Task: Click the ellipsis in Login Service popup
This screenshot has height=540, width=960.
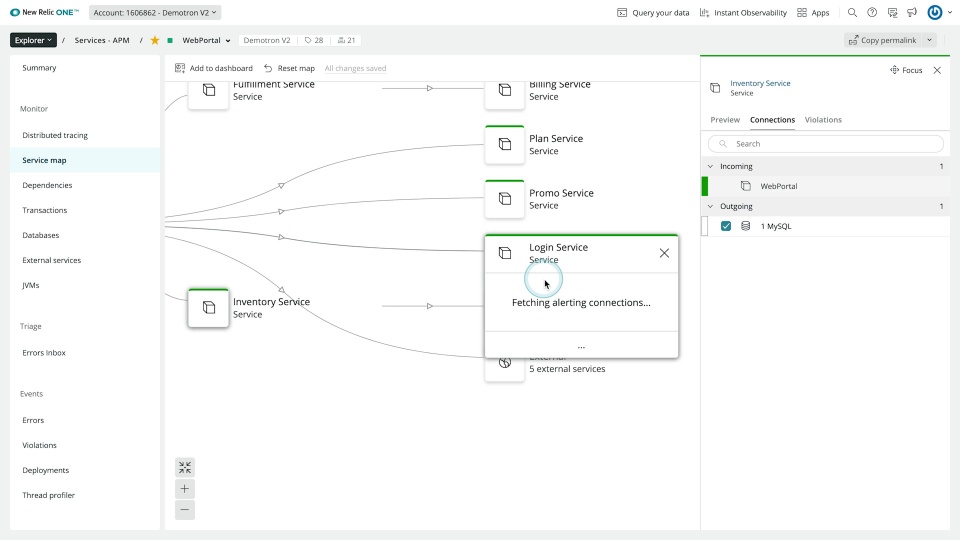Action: (581, 346)
